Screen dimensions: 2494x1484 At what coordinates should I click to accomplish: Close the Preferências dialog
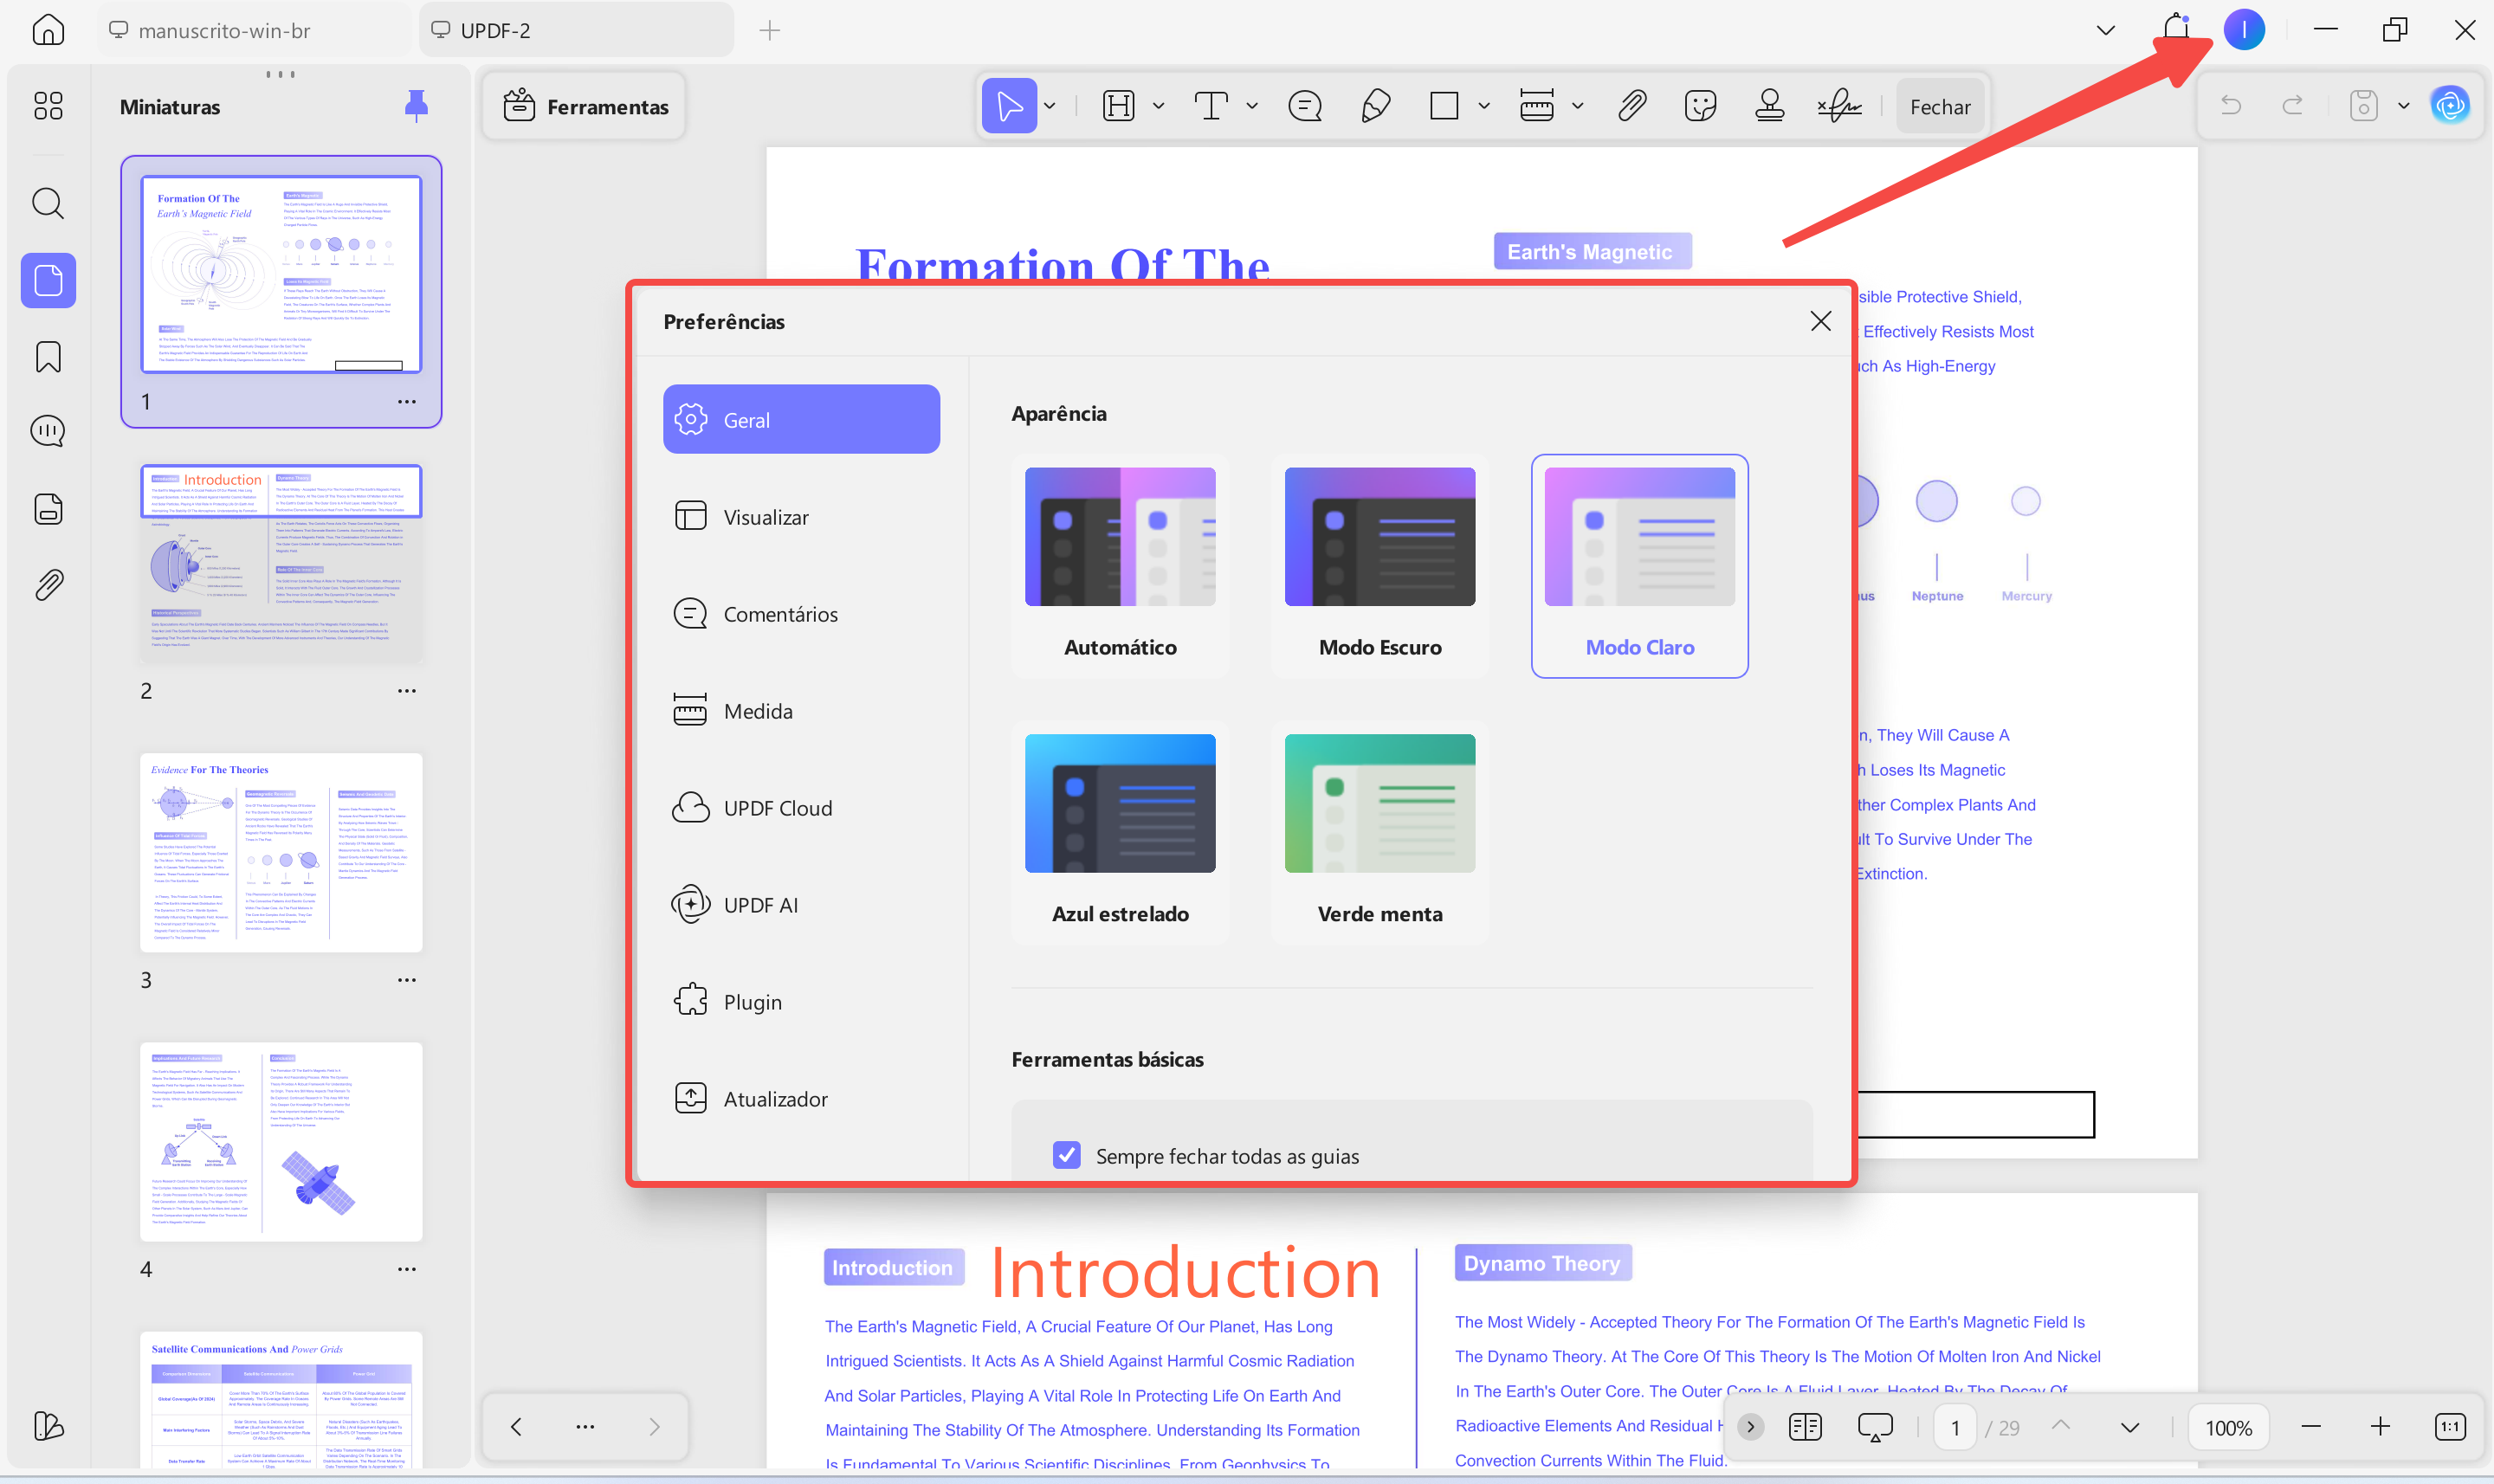[1820, 321]
